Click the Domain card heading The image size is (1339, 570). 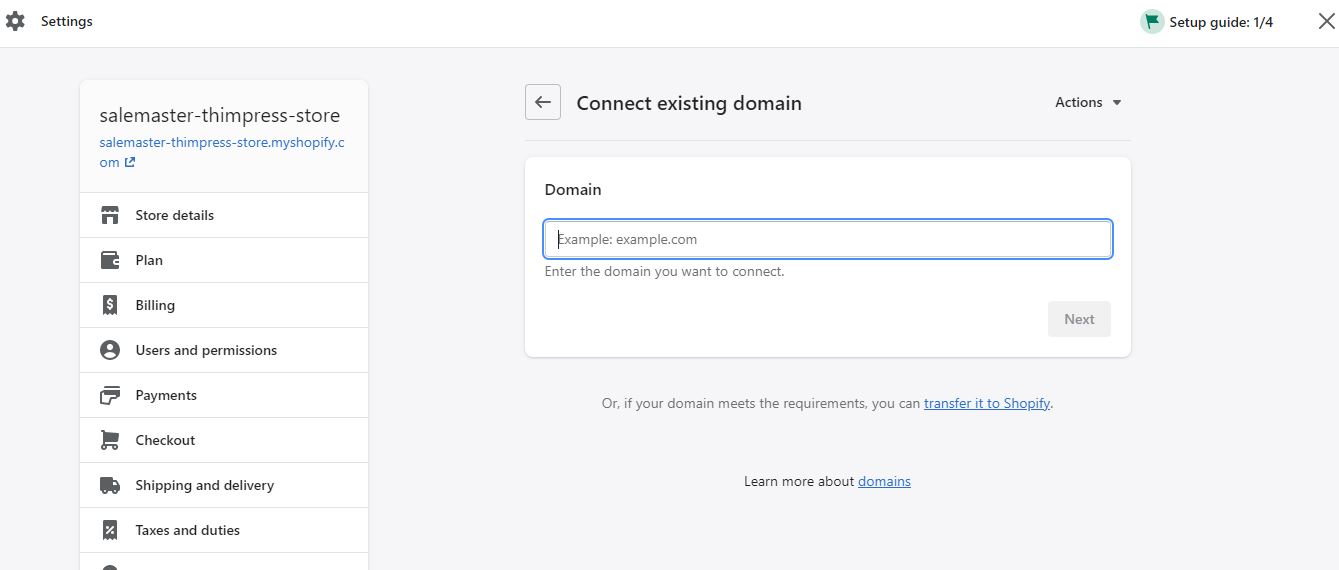(x=573, y=189)
